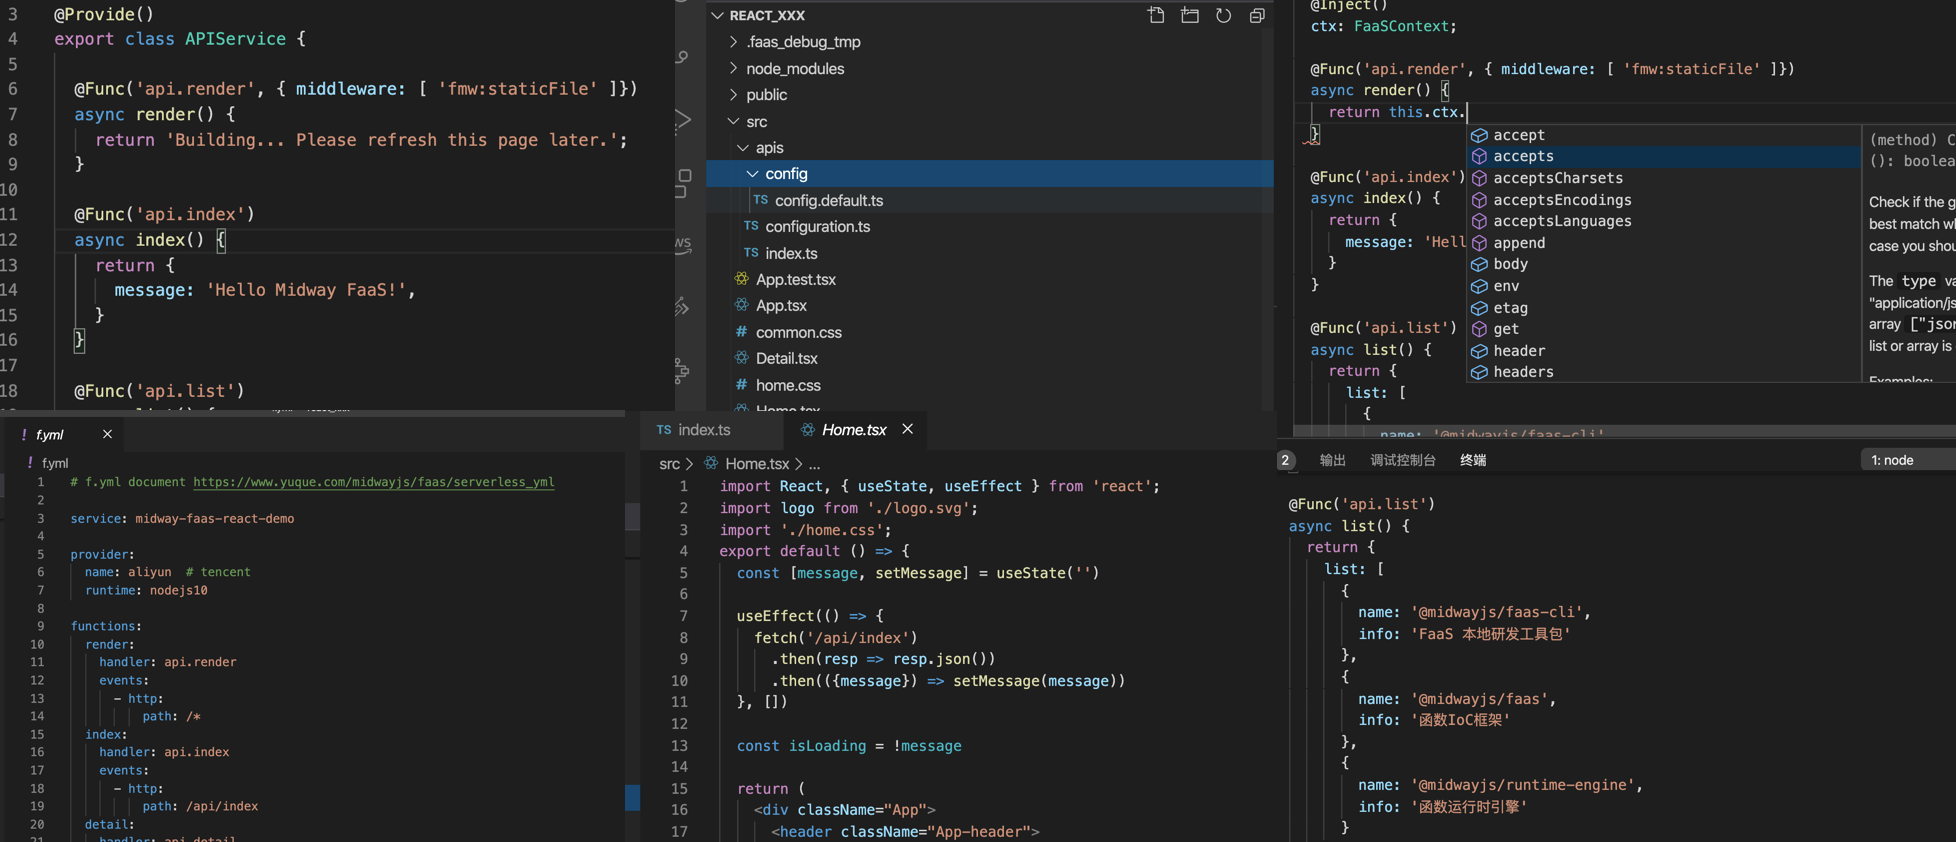1956x842 pixels.
Task: Click the React icon beside App.tsx
Action: 741,305
